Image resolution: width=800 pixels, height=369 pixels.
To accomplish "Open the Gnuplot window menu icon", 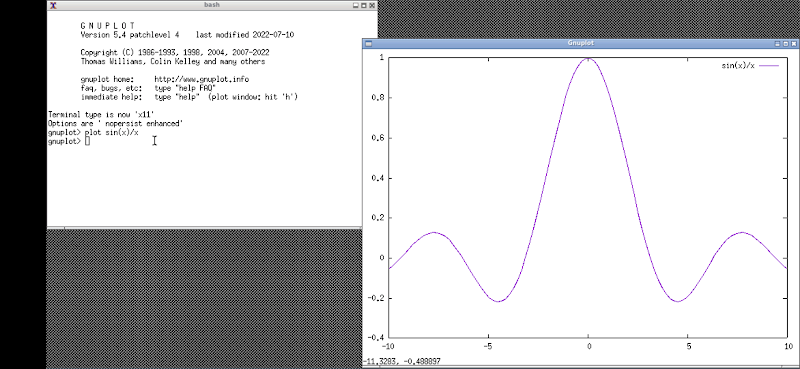I will [368, 44].
